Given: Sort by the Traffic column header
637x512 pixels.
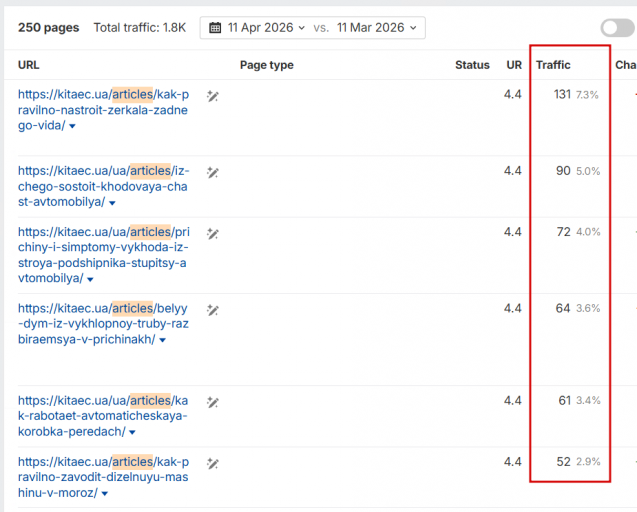Looking at the screenshot, I should (x=553, y=65).
